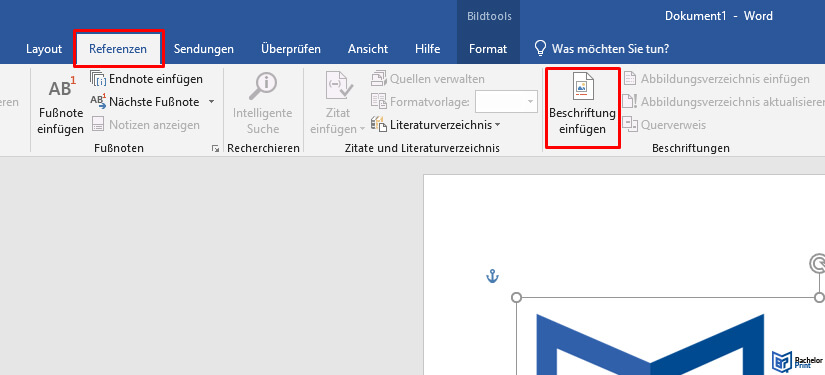The height and width of the screenshot is (375, 825).
Task: Open the Formatvorlage combo box
Action: (506, 101)
